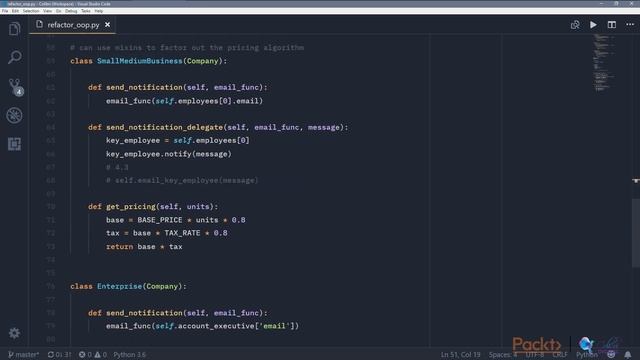Split the editor to the right
Viewport: 640px width, 360px height.
pos(611,25)
